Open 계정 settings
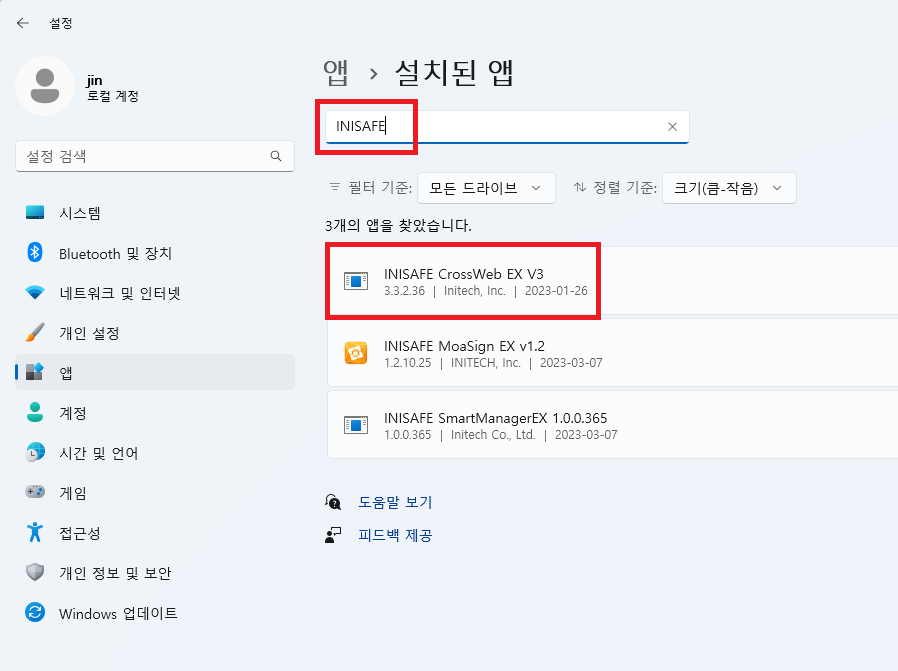The height and width of the screenshot is (671, 898). [x=66, y=413]
